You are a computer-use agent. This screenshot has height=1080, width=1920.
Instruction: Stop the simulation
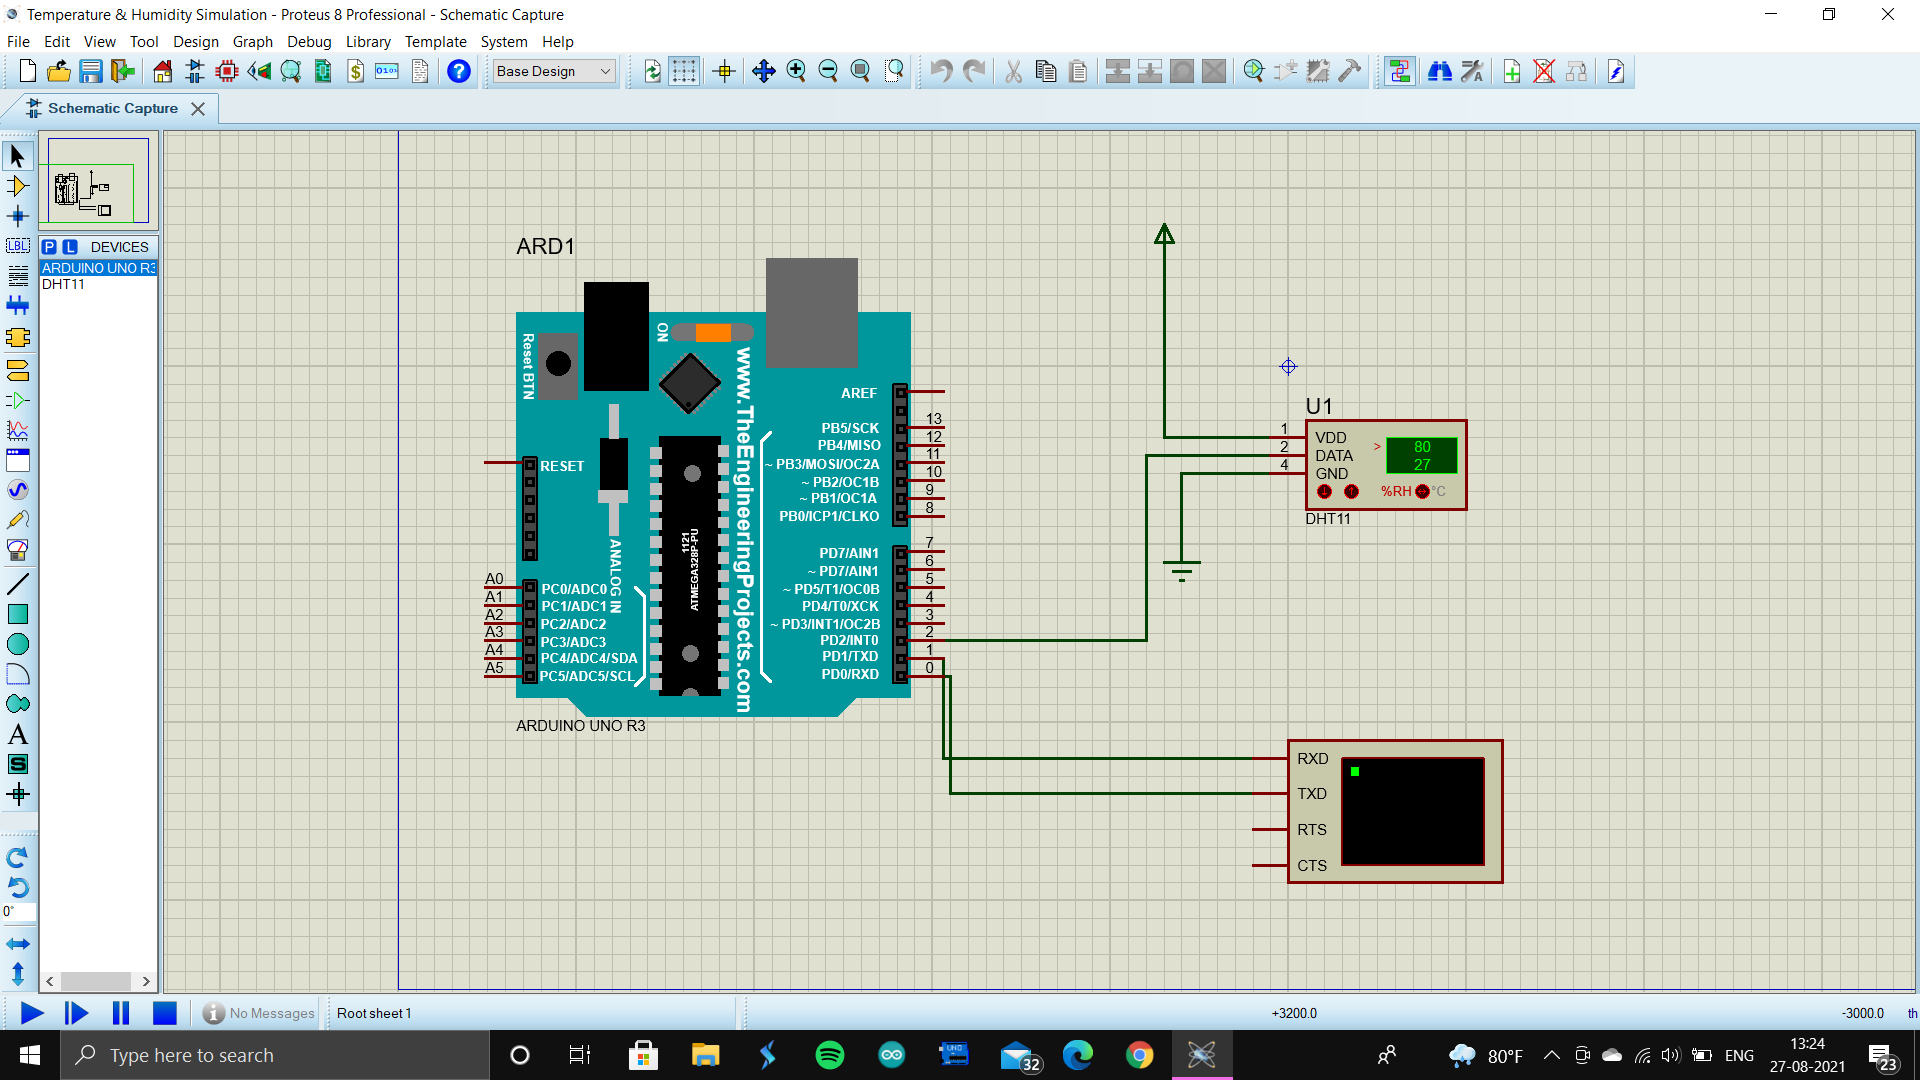coord(165,1013)
